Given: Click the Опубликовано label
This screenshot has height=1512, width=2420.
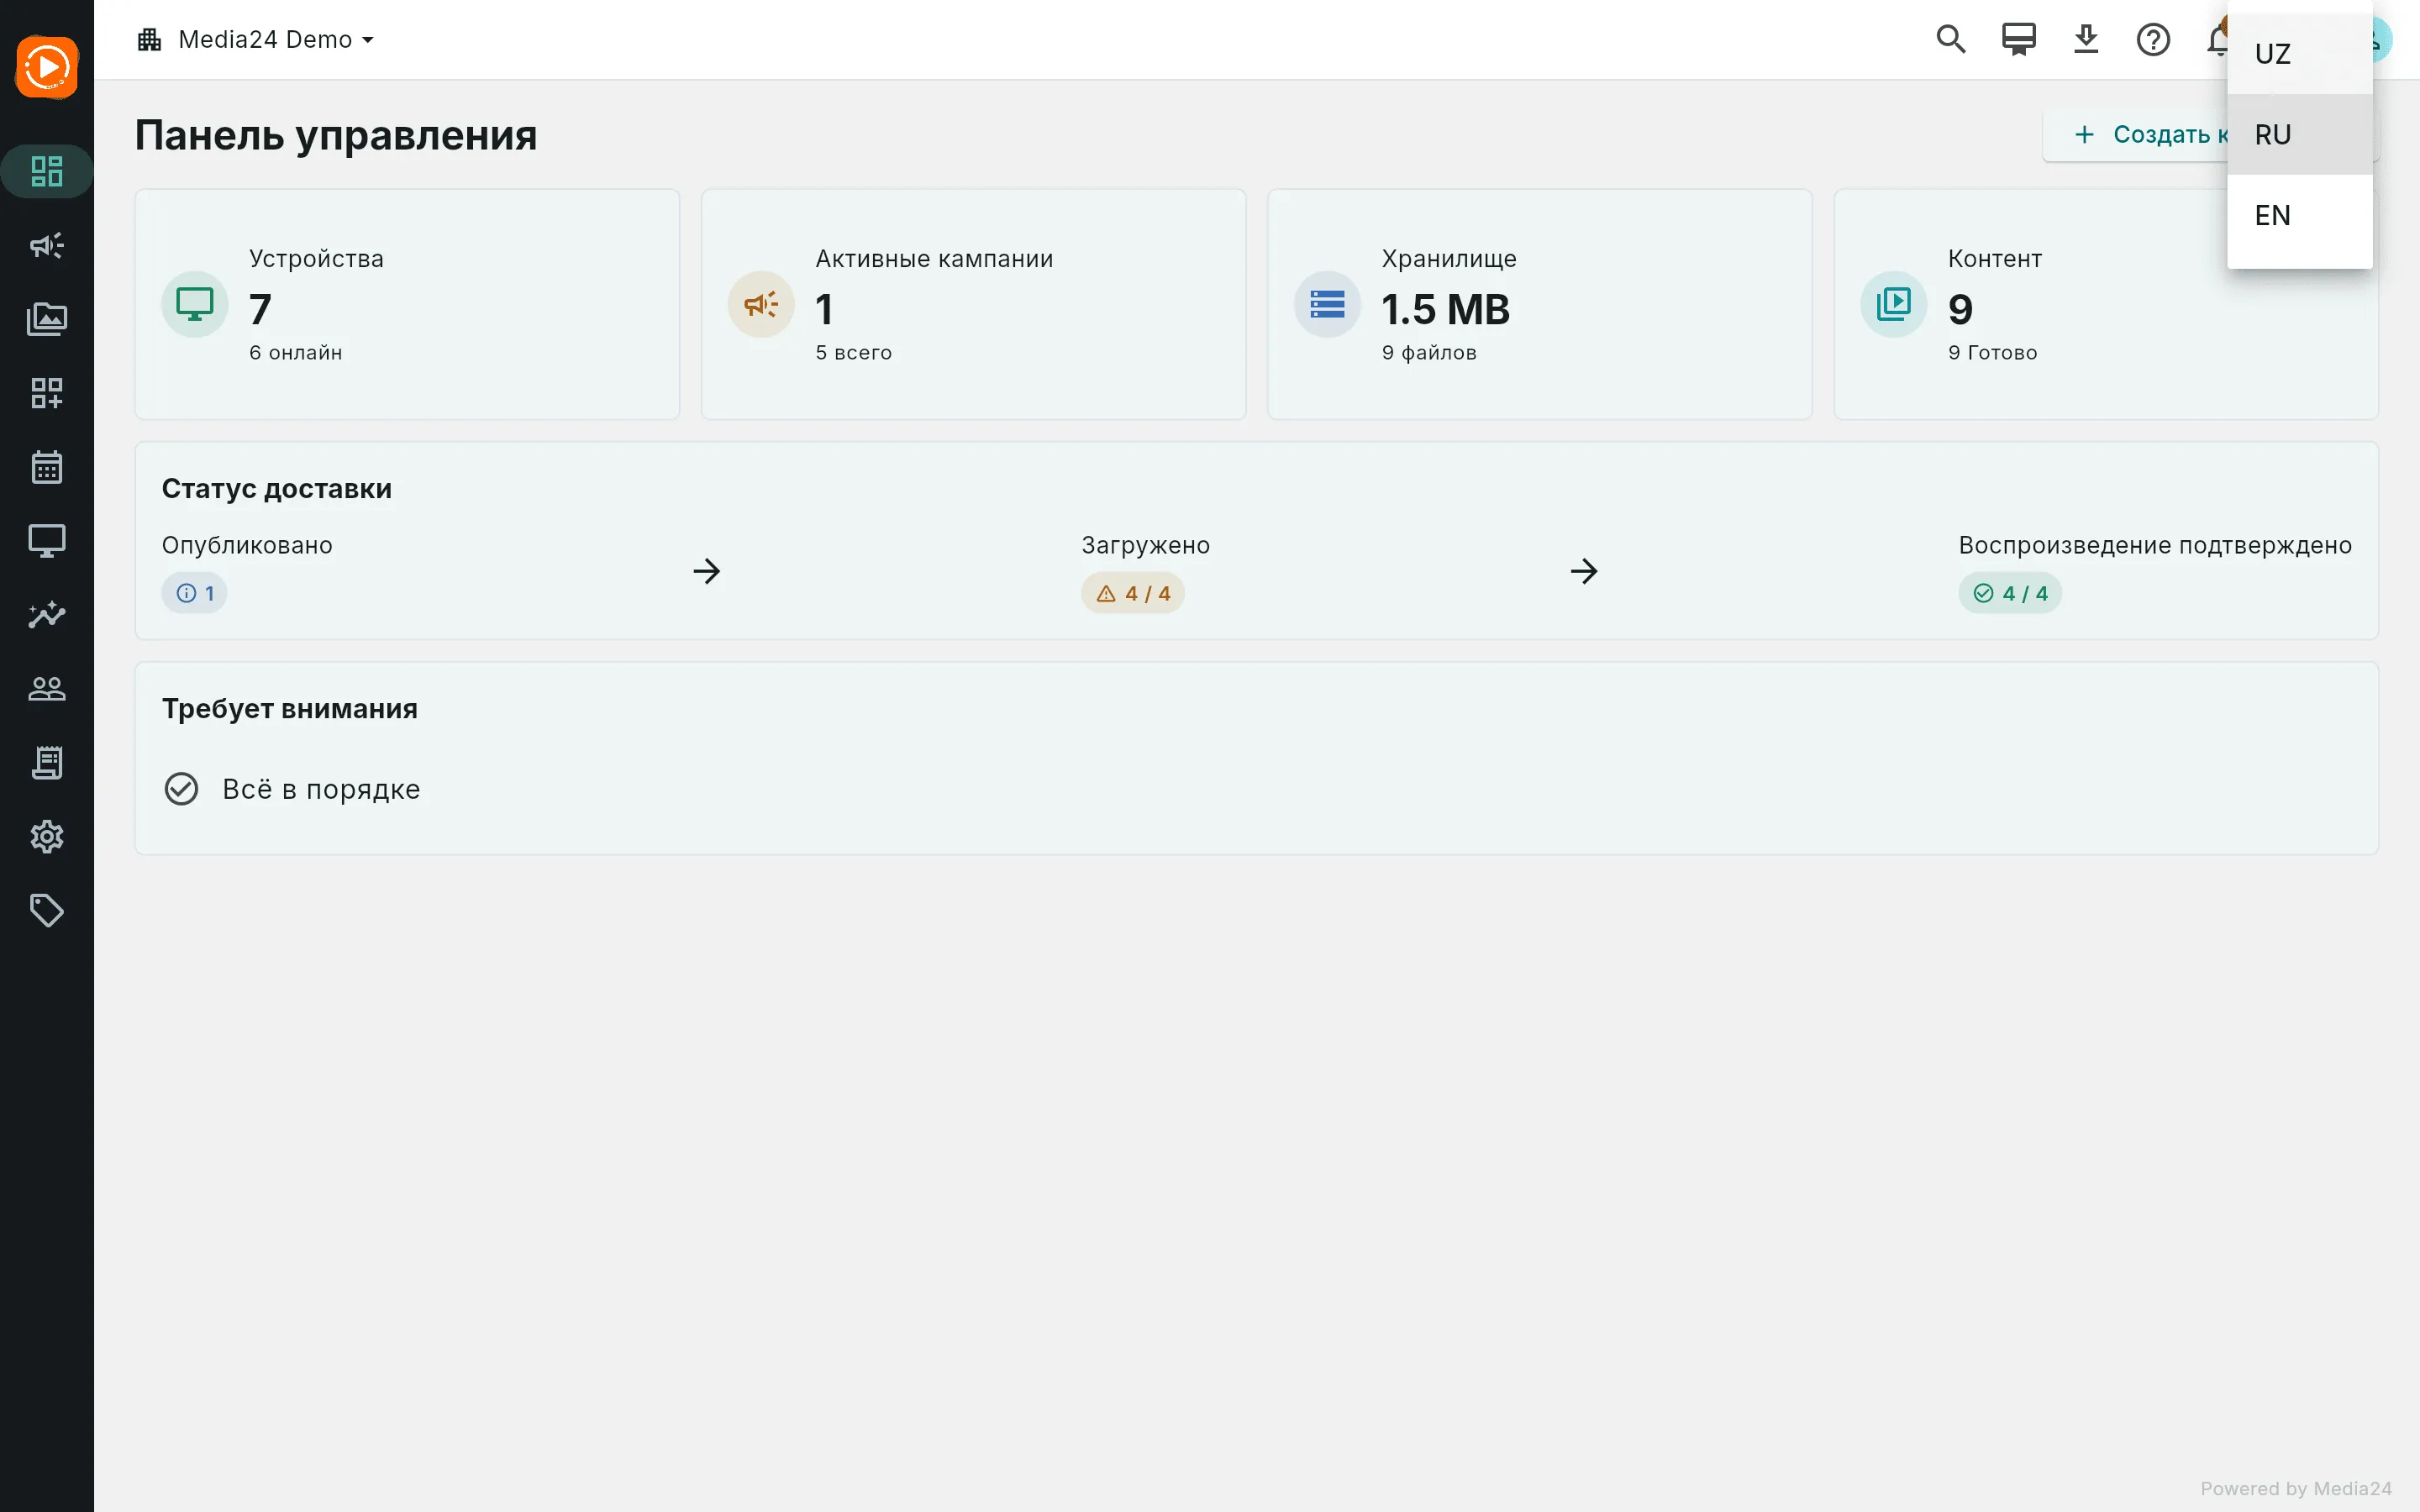Looking at the screenshot, I should pyautogui.click(x=247, y=545).
